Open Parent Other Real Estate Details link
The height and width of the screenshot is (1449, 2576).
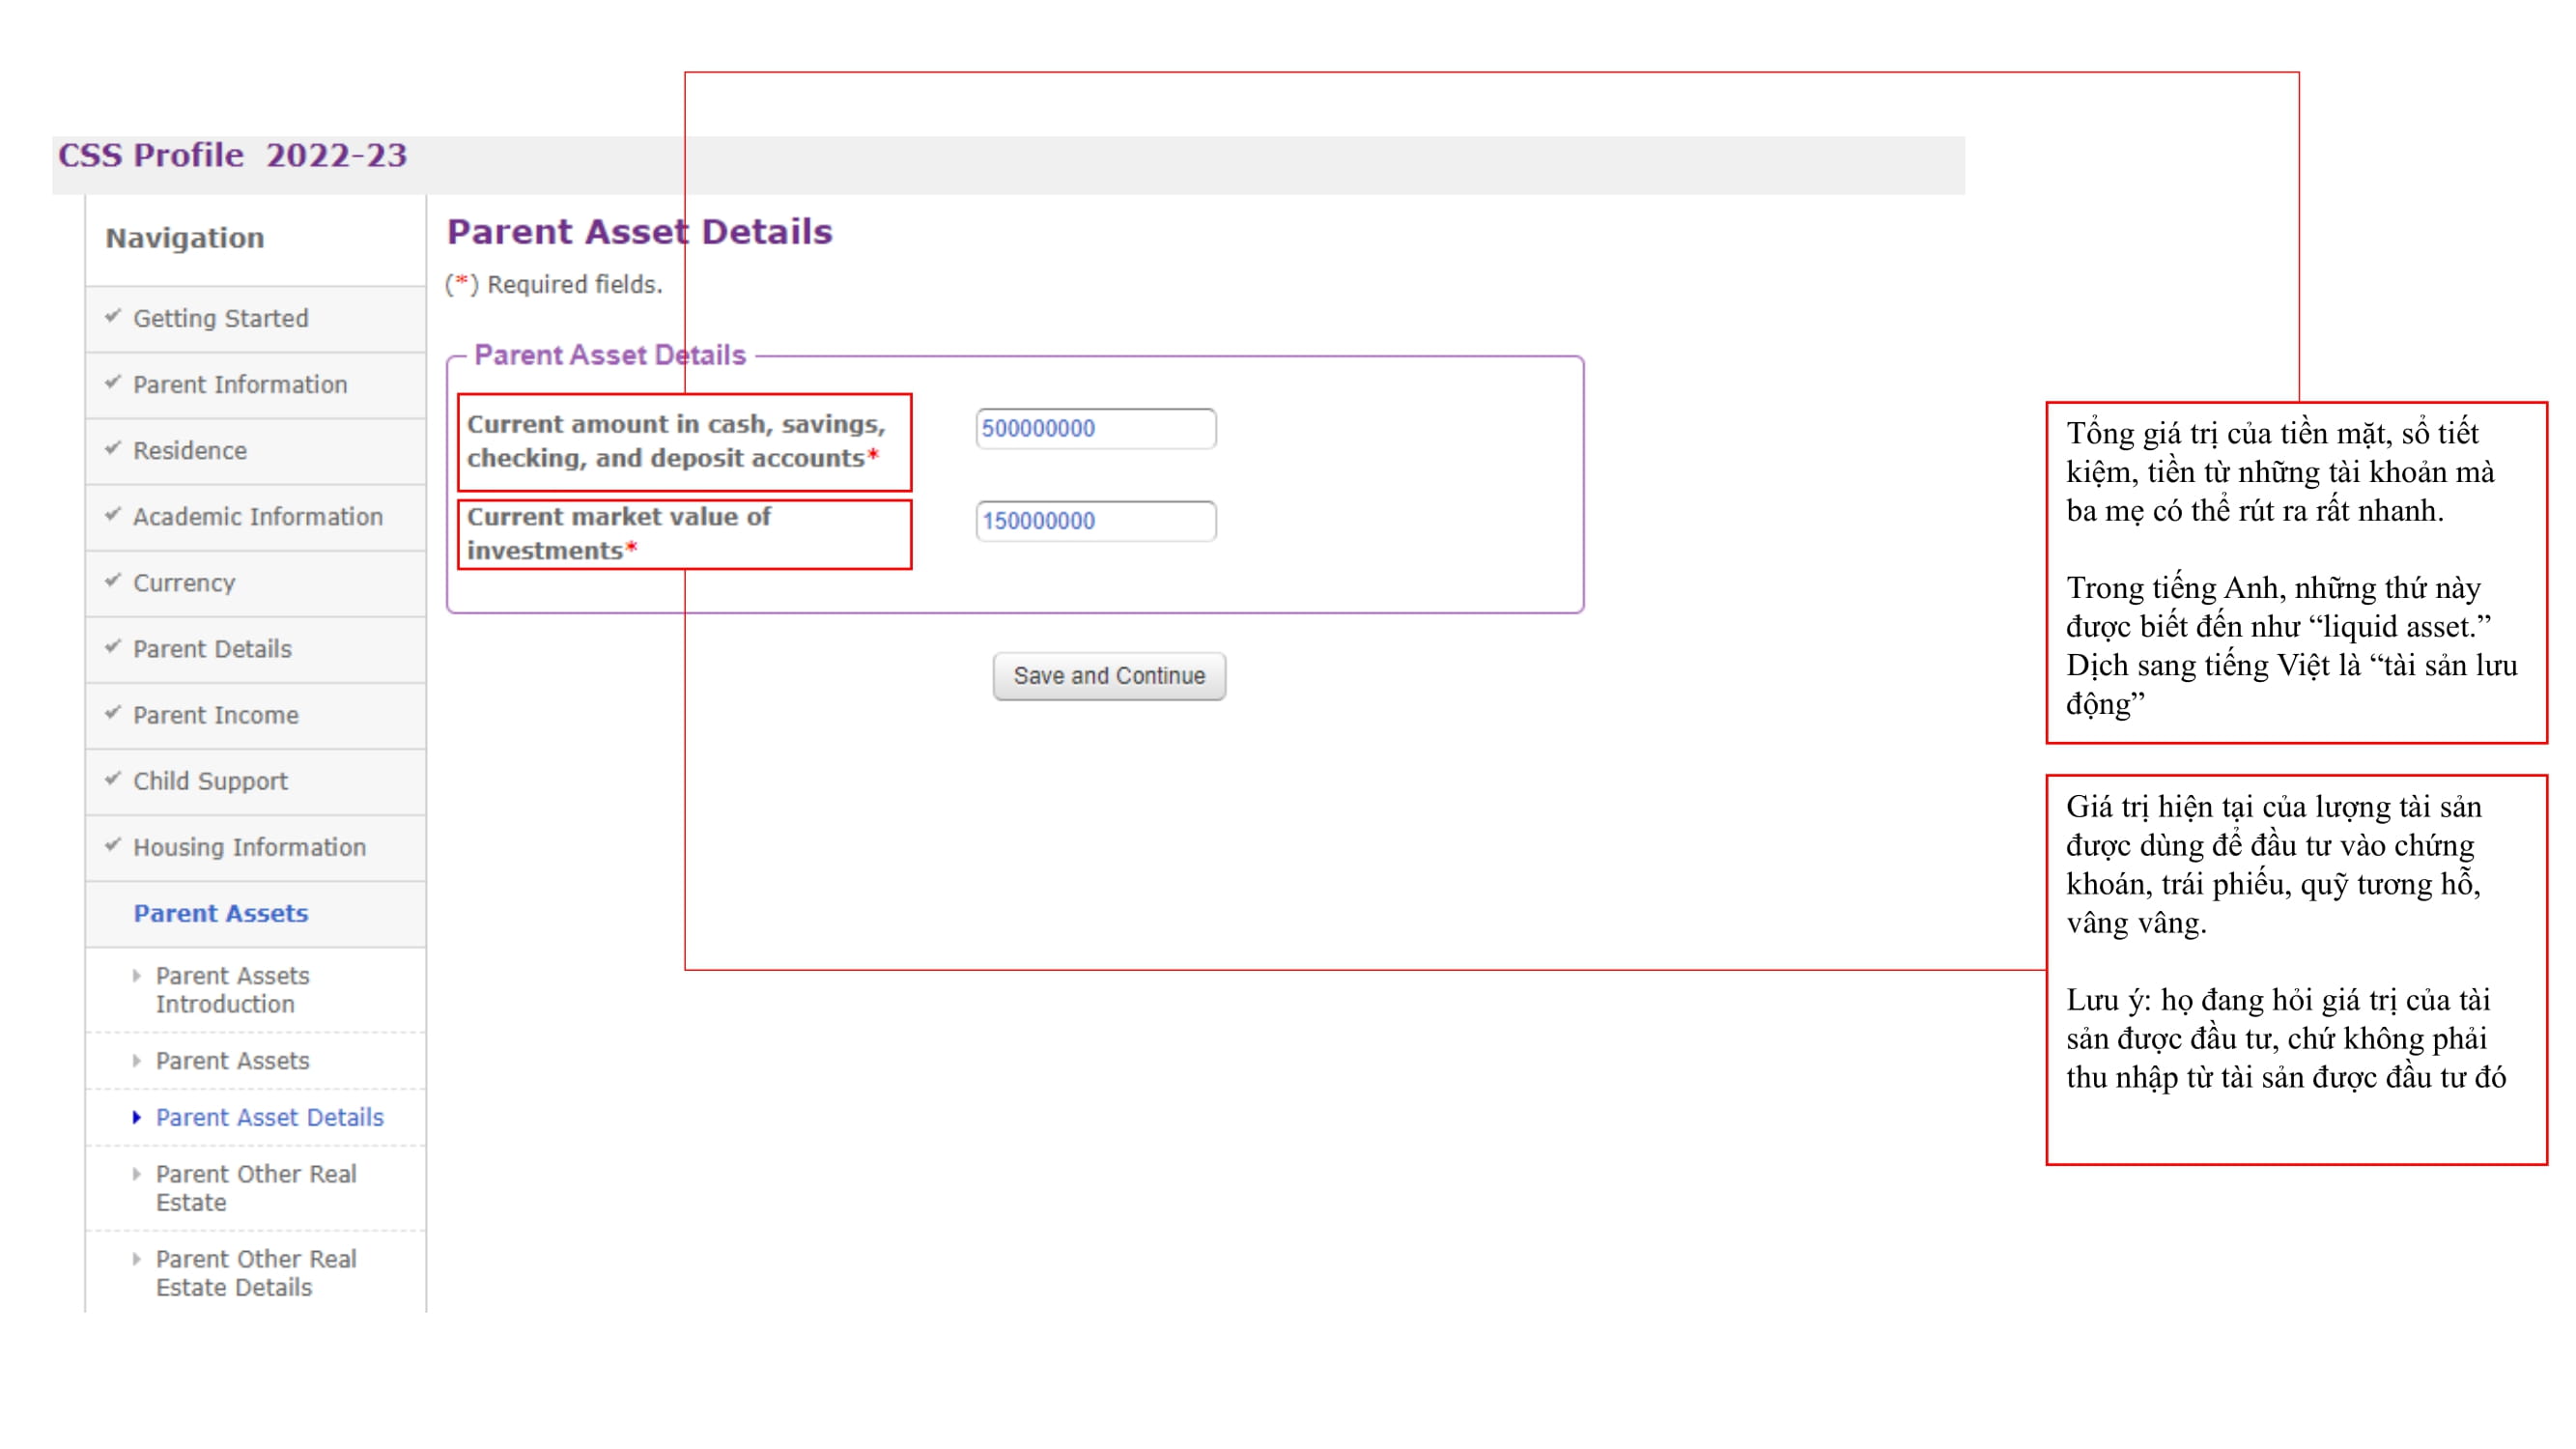255,1273
